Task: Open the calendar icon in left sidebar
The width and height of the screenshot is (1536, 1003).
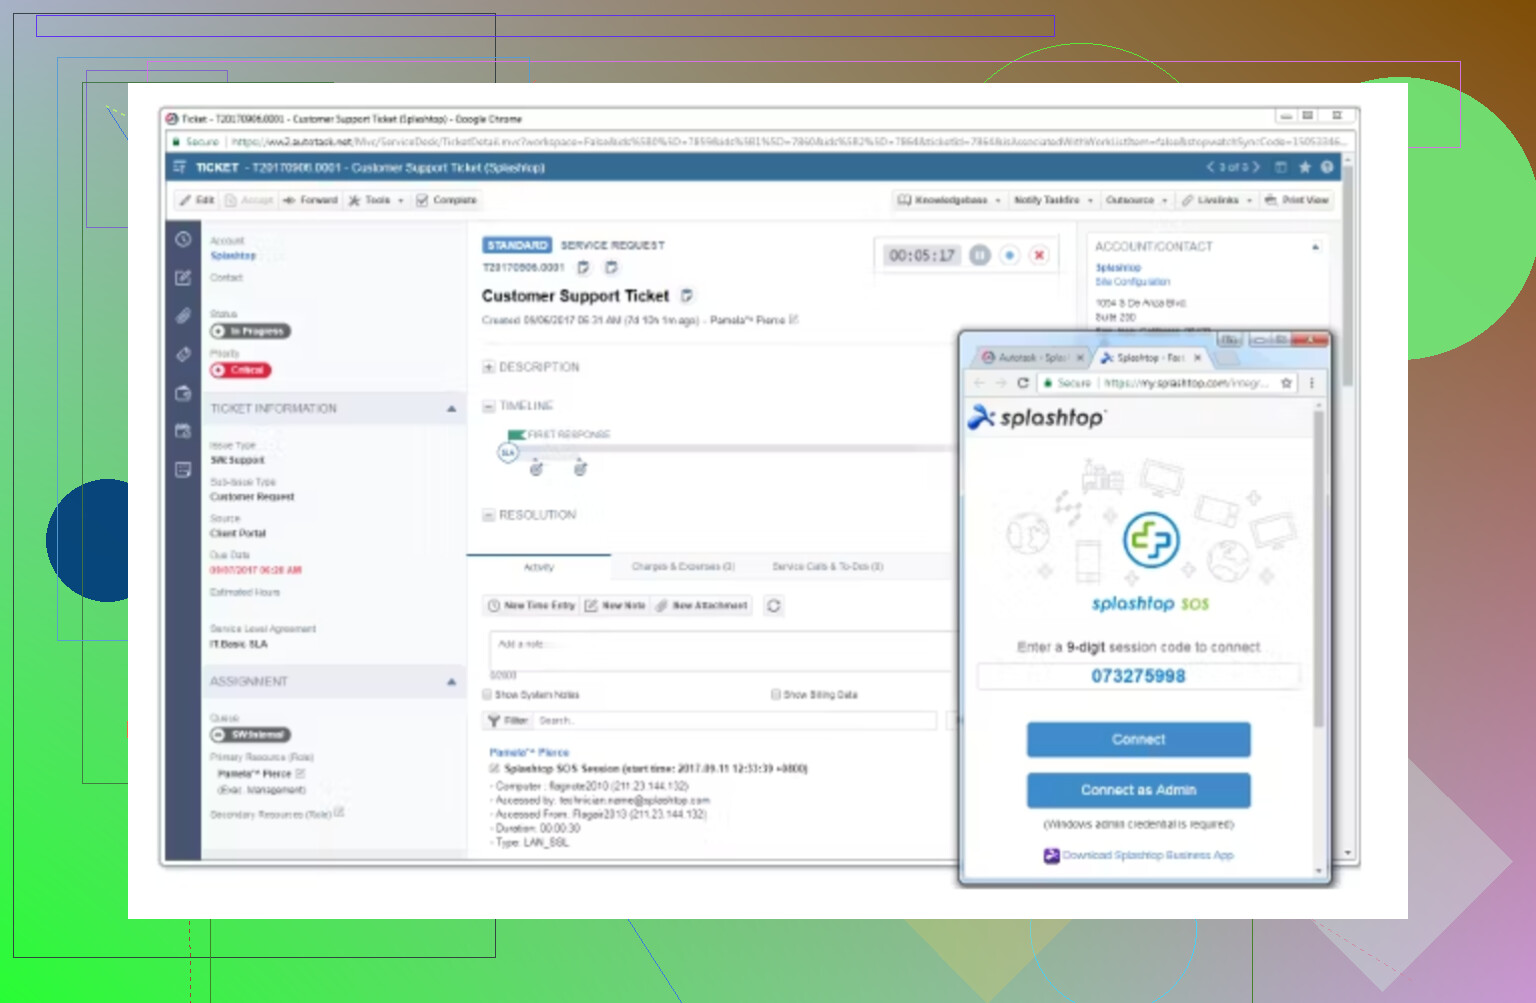Action: [183, 431]
